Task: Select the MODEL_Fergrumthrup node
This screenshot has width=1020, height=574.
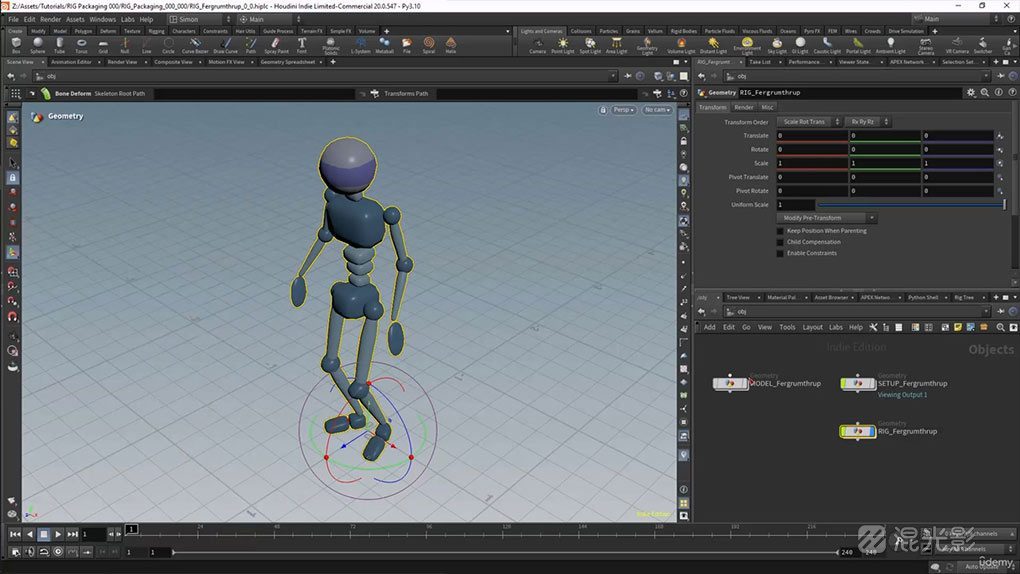Action: coord(731,383)
